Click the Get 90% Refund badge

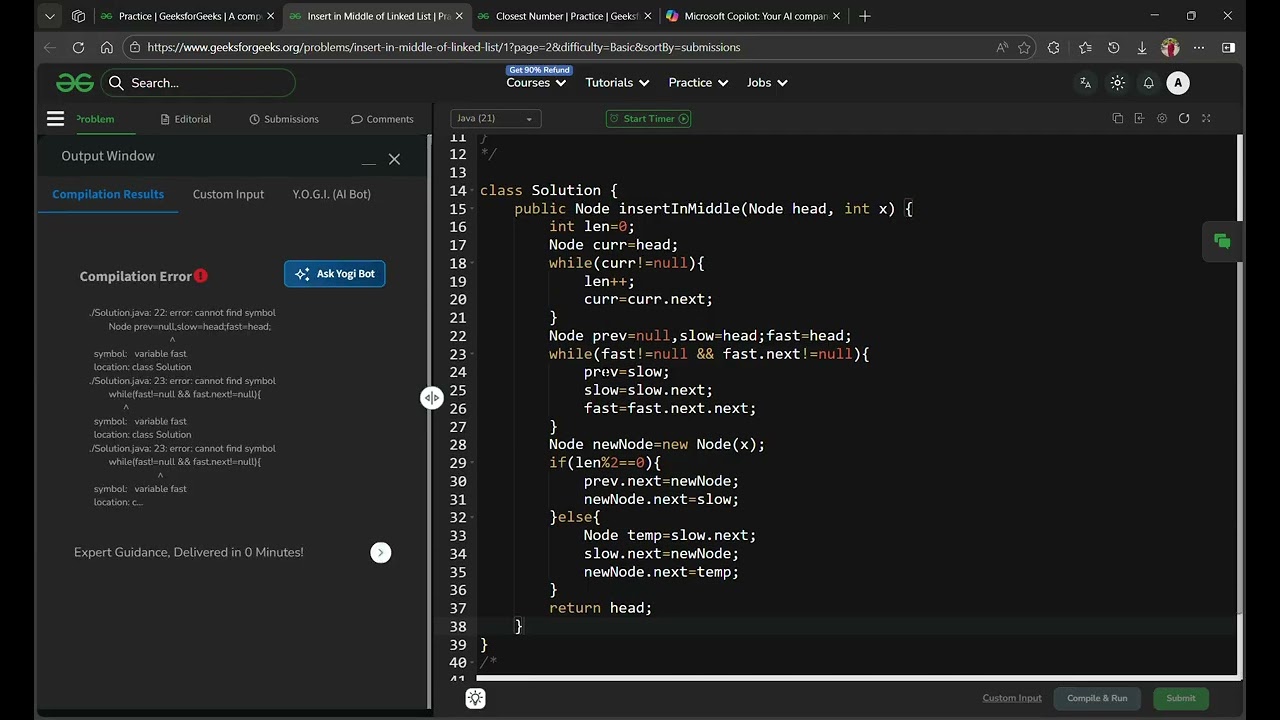point(539,70)
